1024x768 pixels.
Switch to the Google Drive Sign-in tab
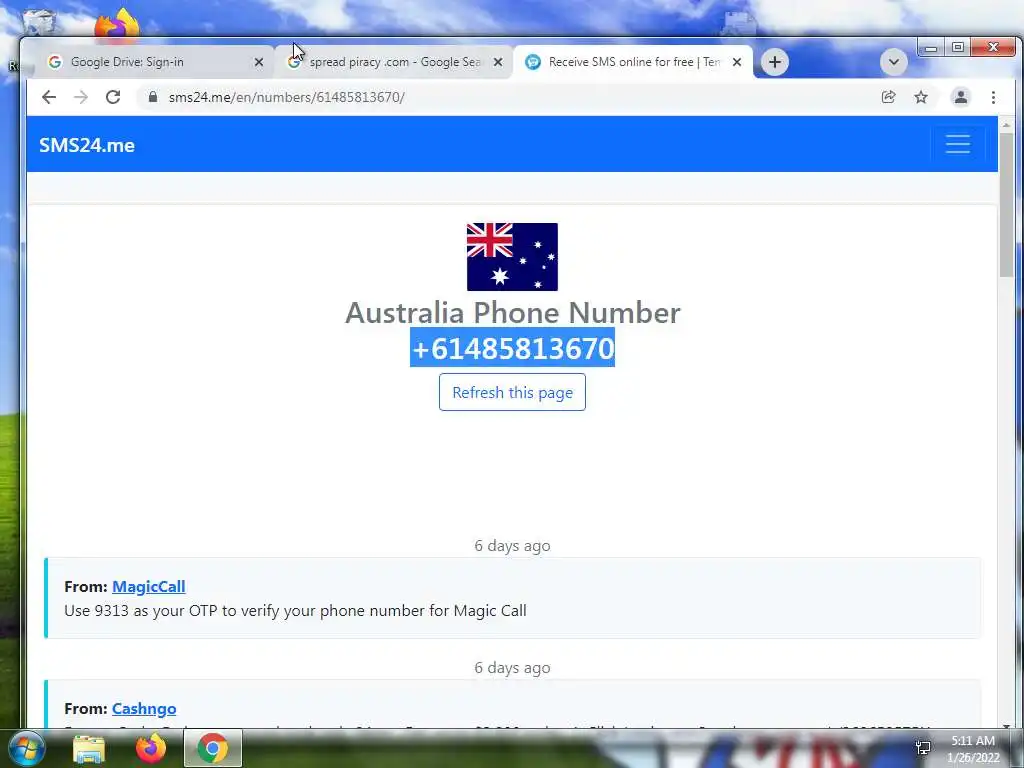point(155,62)
